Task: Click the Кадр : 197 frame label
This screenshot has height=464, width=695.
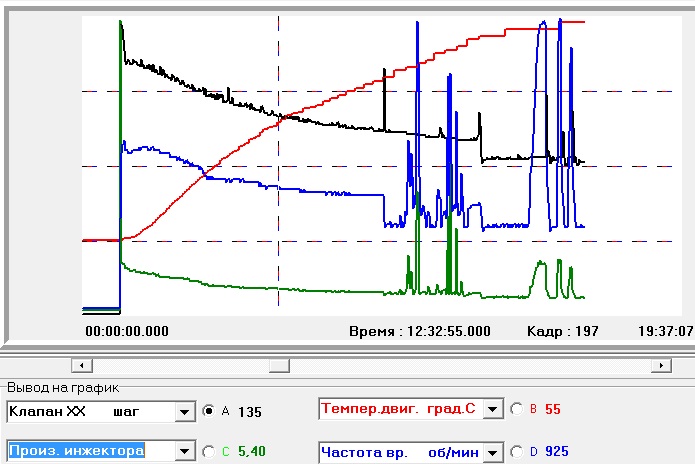Action: (562, 330)
